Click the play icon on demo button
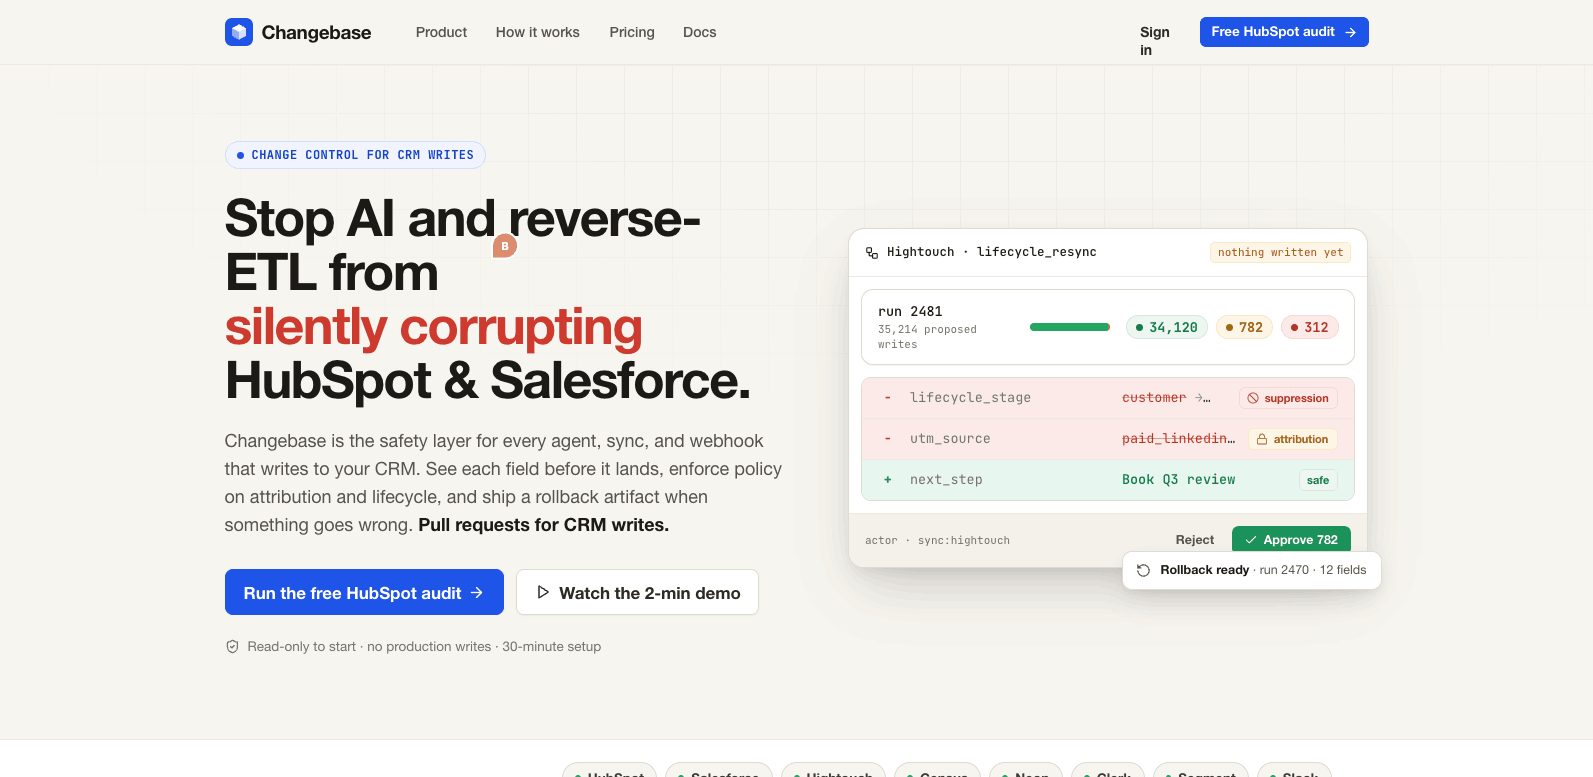The width and height of the screenshot is (1593, 777). tap(543, 592)
